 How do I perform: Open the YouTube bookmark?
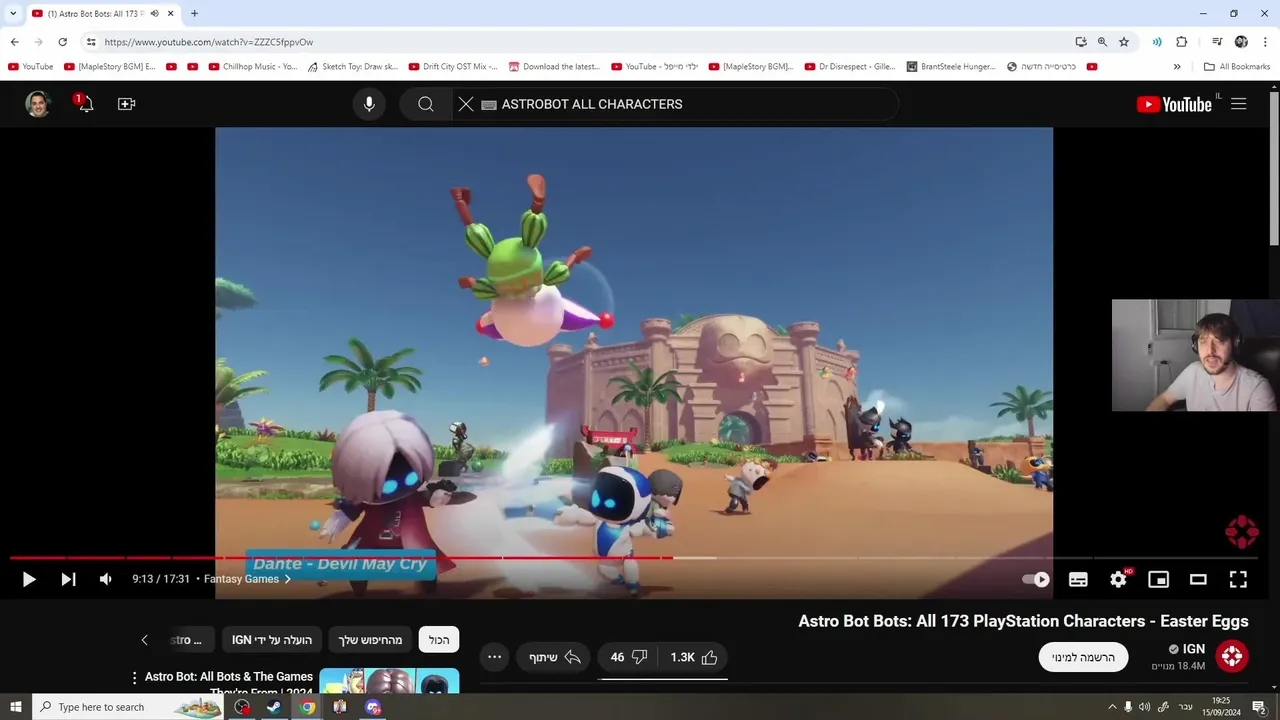[x=30, y=67]
